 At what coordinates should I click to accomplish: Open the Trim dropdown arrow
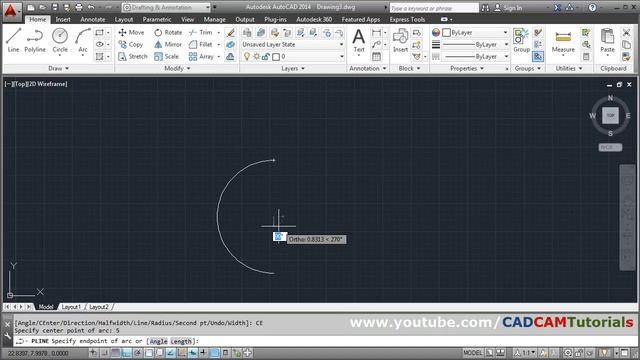[219, 32]
